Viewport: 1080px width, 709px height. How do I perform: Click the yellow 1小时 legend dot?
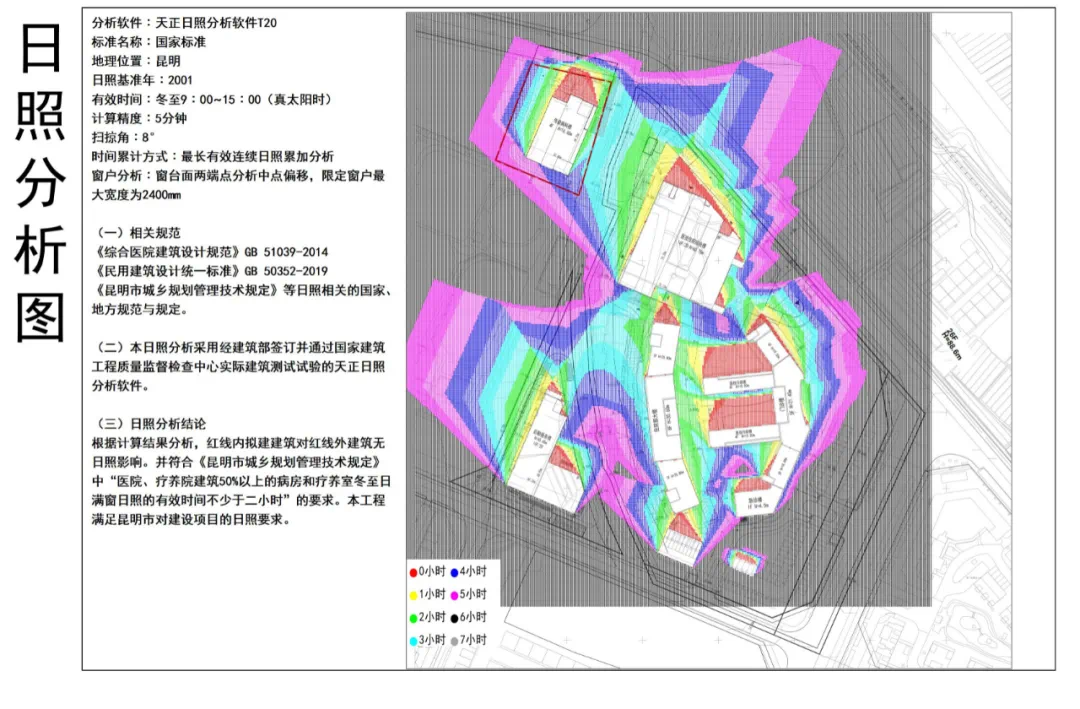coord(413,595)
